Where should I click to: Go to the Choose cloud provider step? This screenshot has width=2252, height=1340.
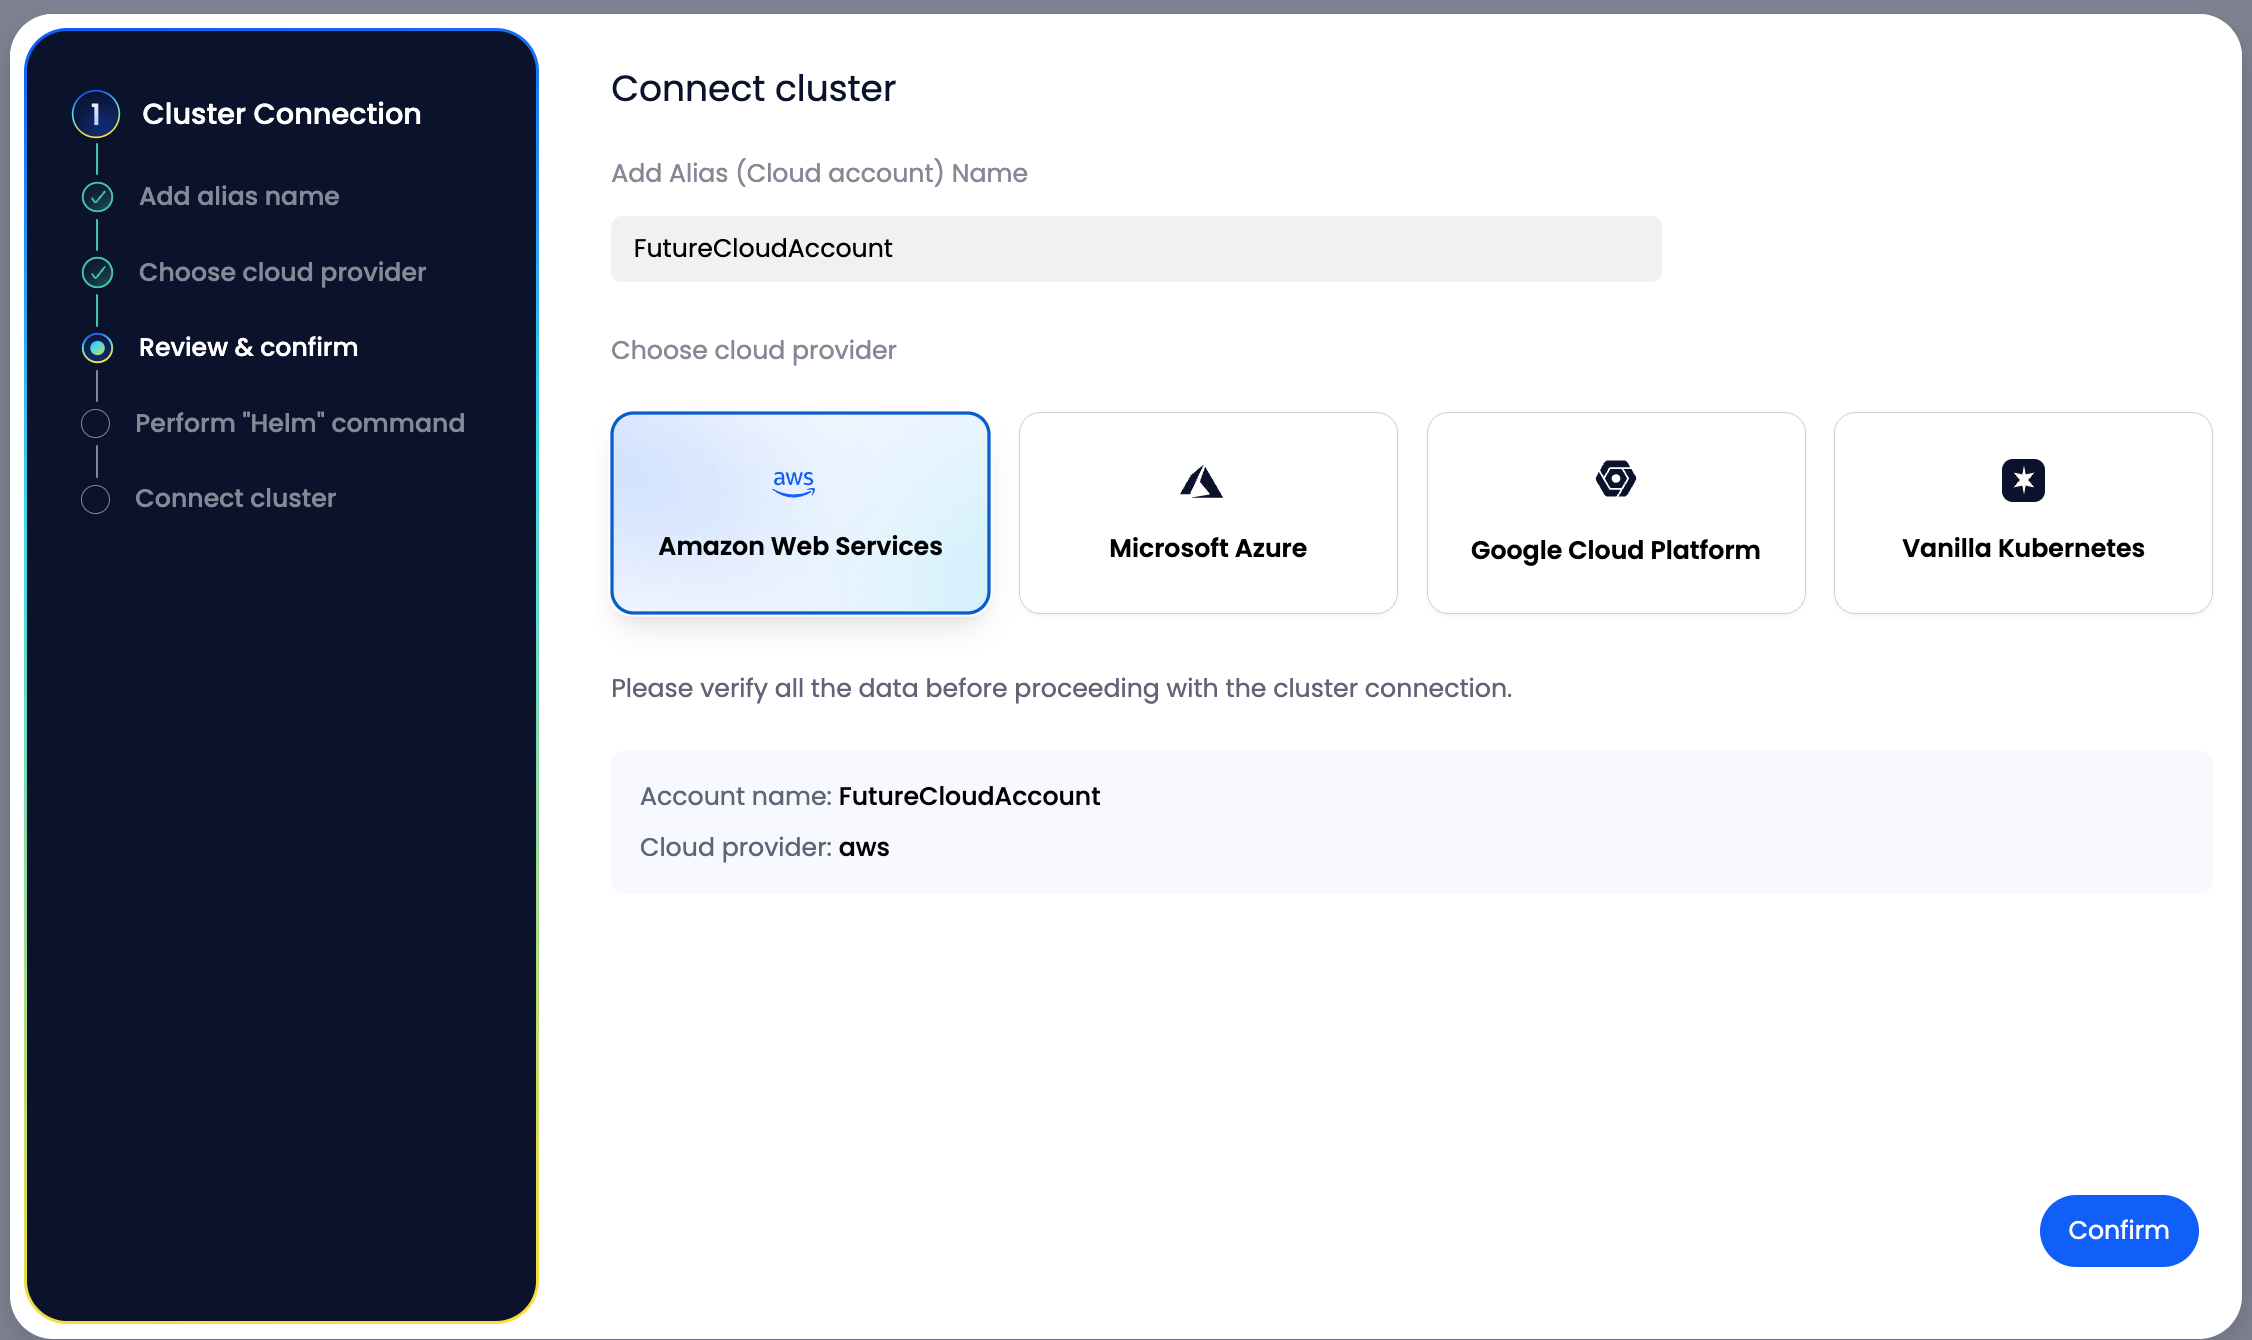(x=282, y=272)
